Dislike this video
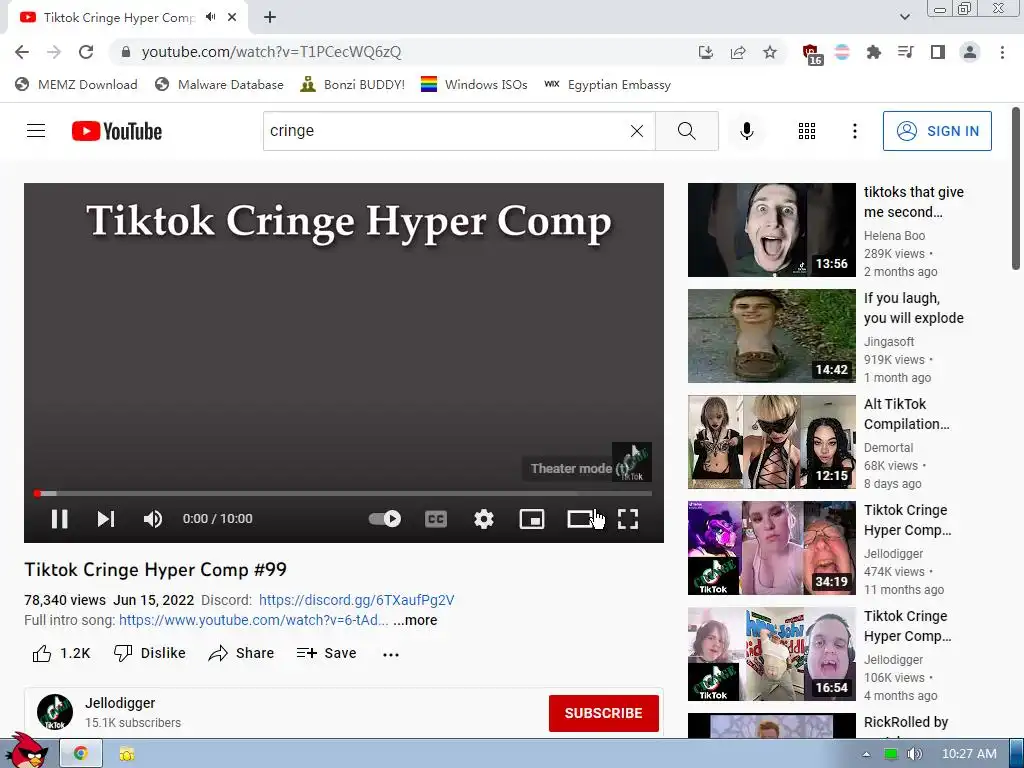Viewport: 1024px width, 768px height. click(150, 653)
